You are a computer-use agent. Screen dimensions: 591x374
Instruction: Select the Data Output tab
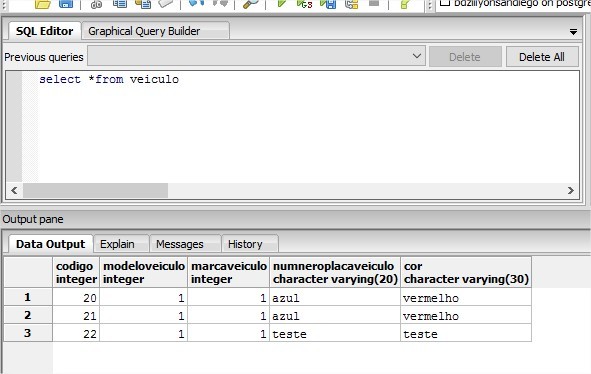(x=51, y=244)
